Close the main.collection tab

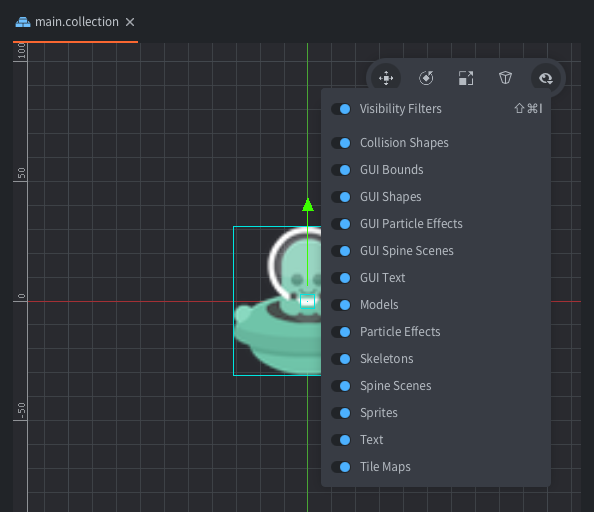pyautogui.click(x=130, y=22)
